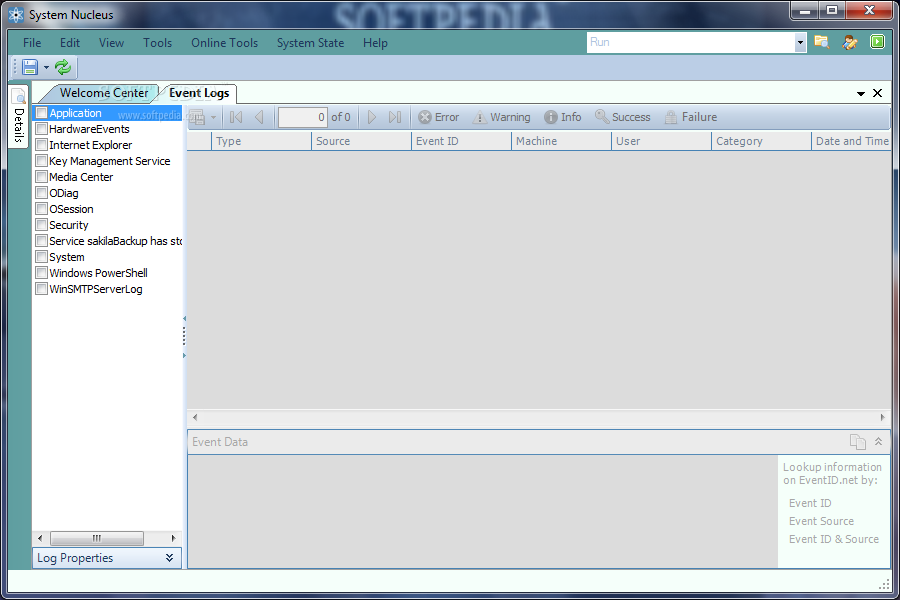
Task: Click the copy icon in Event Data header
Action: (858, 442)
